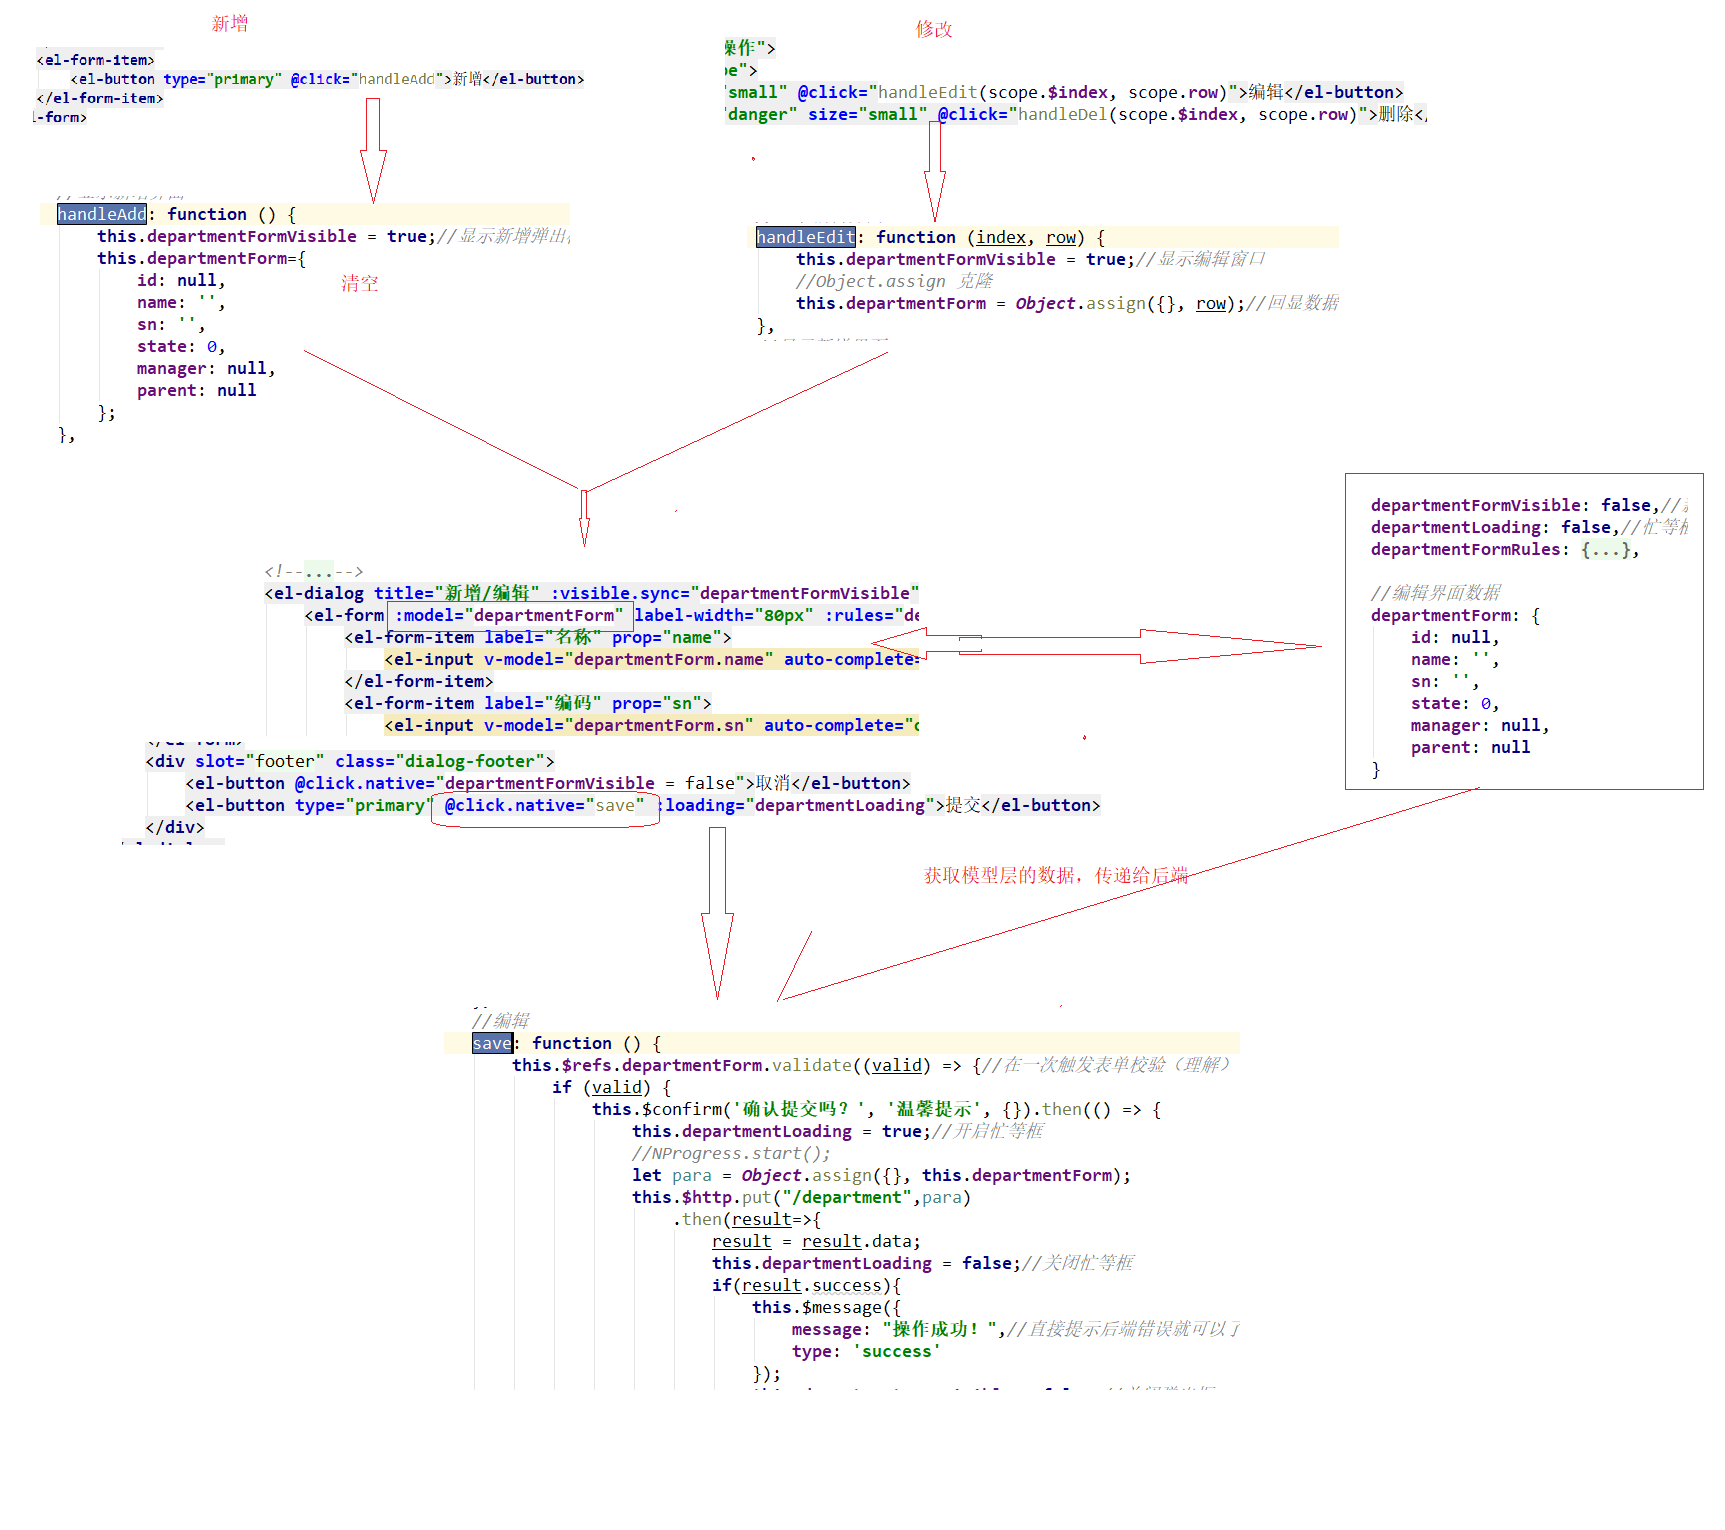This screenshot has height=1530, width=1725.
Task: Click the highlighted handleEdit function name
Action: [x=806, y=237]
